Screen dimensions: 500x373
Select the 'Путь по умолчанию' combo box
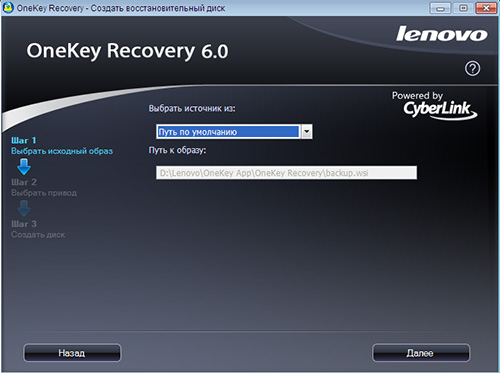pos(234,132)
